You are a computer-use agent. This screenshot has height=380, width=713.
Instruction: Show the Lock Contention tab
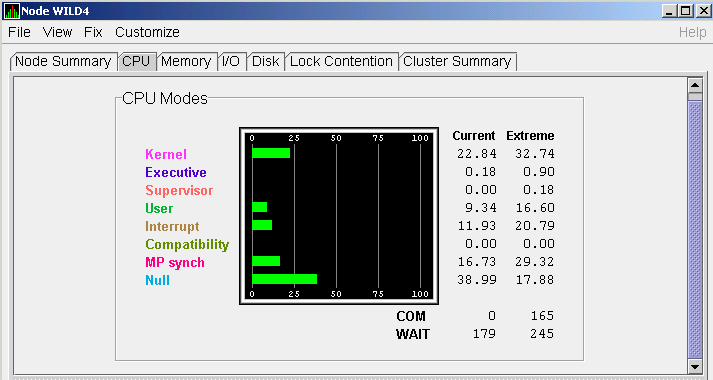coord(341,61)
